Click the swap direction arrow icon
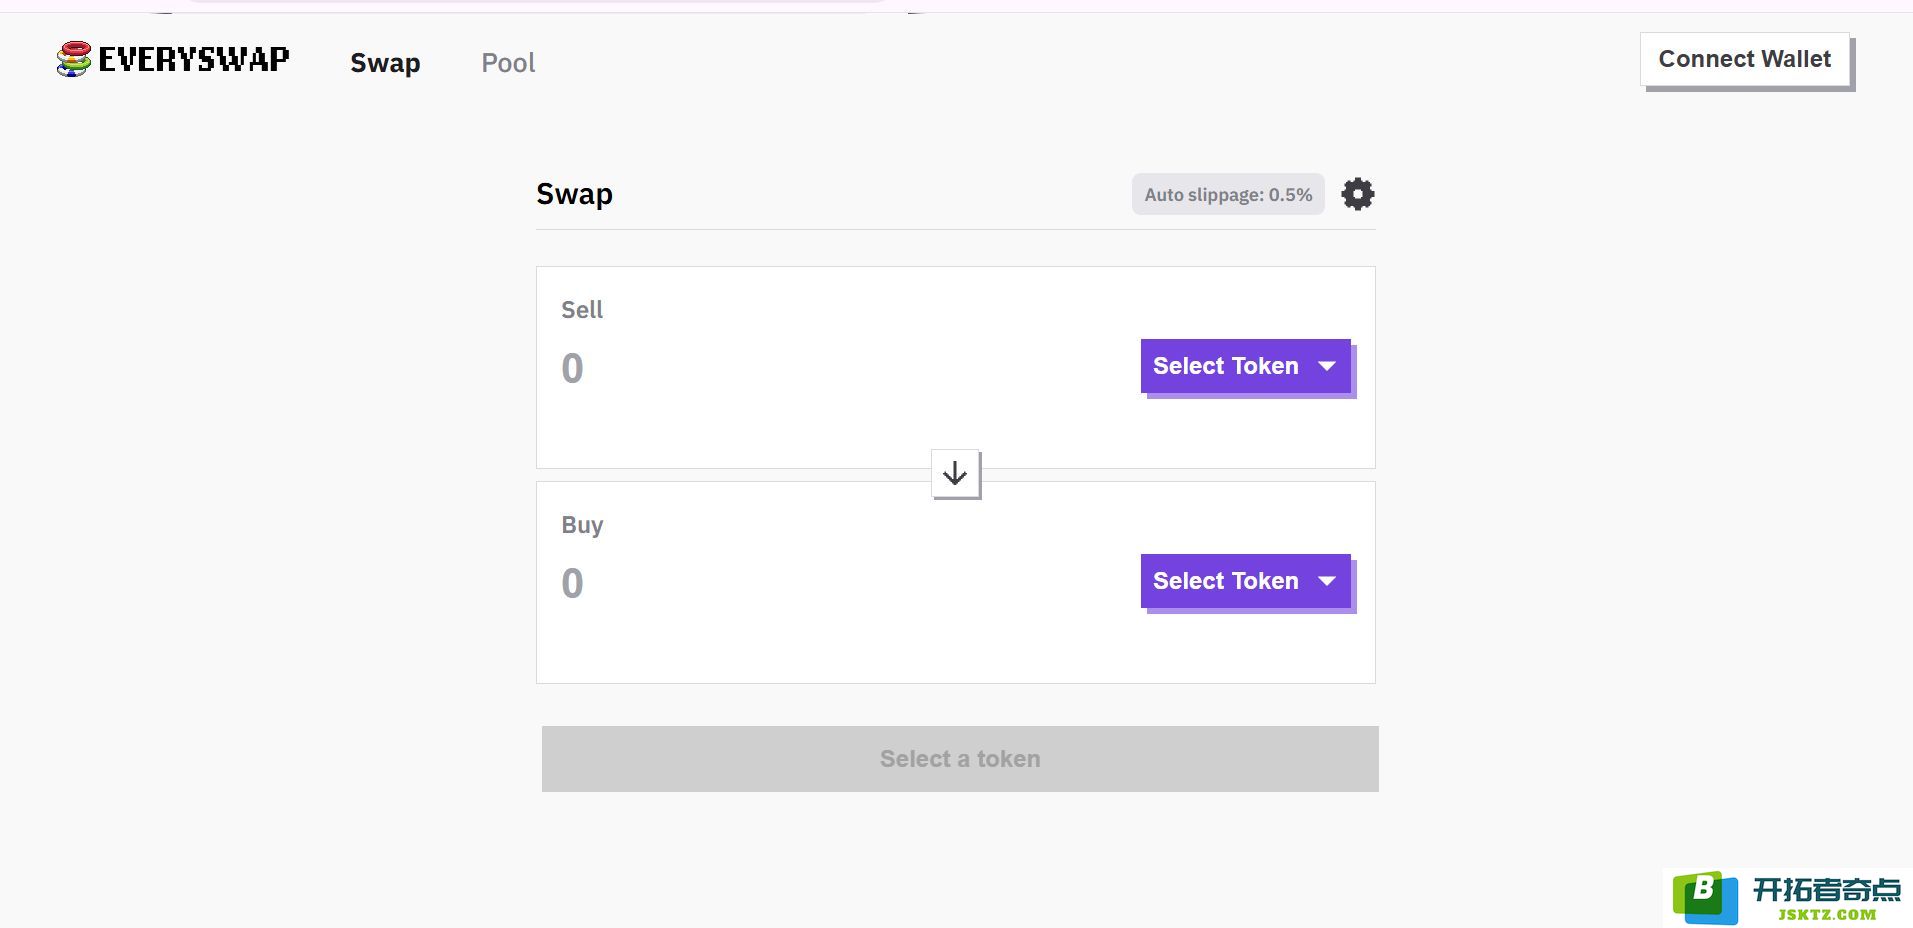 tap(955, 473)
